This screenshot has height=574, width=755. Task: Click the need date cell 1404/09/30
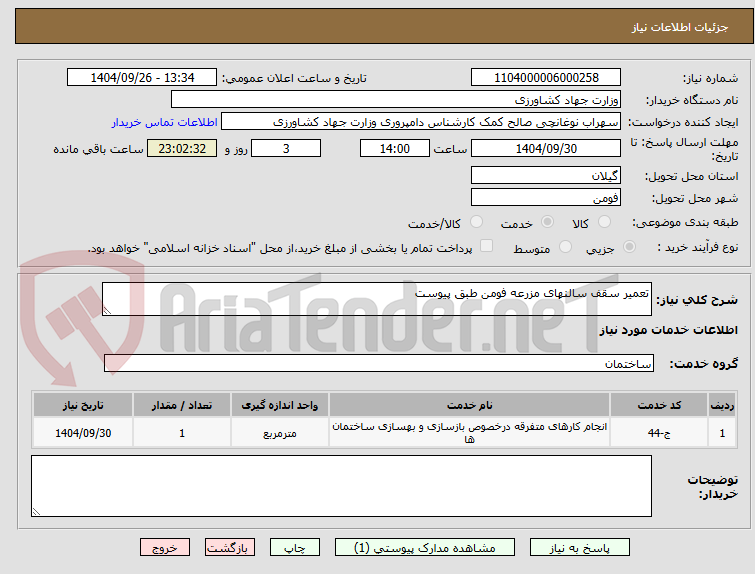click(83, 432)
